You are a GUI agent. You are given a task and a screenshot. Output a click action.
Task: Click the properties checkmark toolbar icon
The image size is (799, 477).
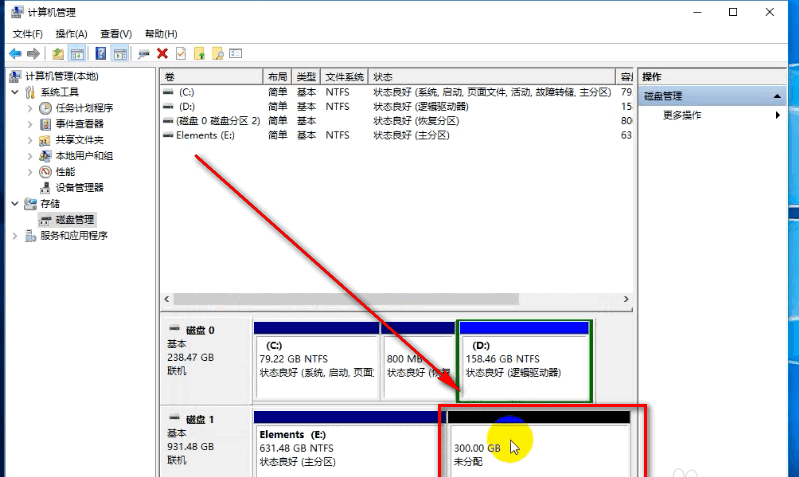point(181,53)
